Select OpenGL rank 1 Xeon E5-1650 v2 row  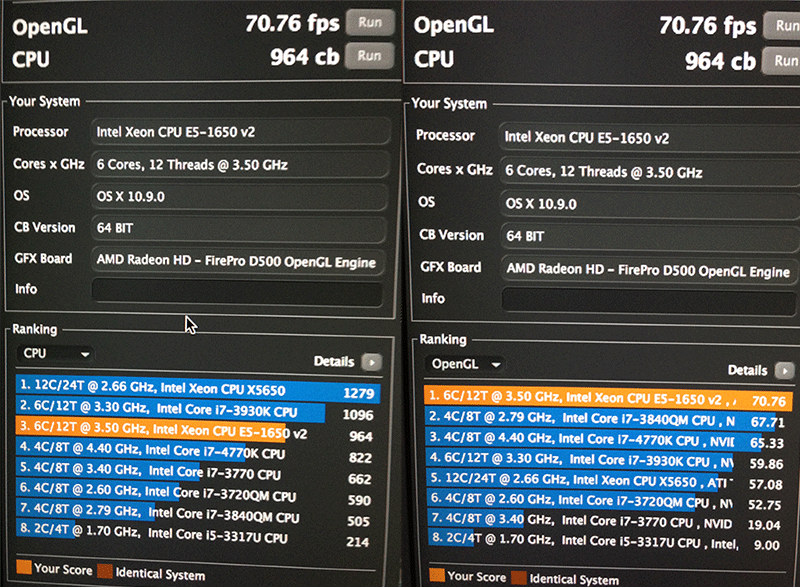coord(608,398)
